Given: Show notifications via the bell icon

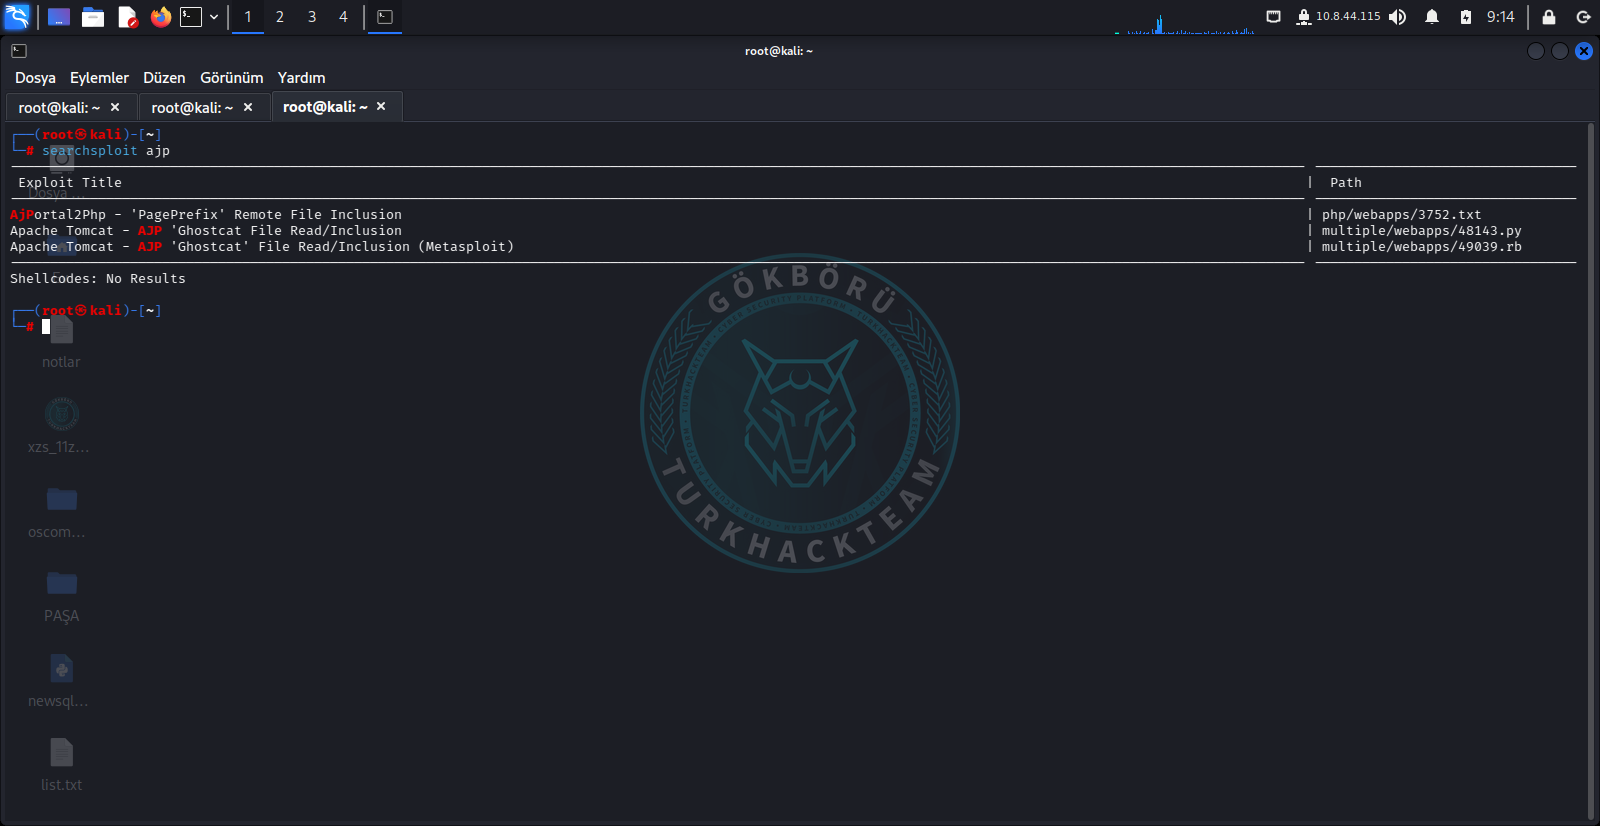Looking at the screenshot, I should [x=1432, y=17].
